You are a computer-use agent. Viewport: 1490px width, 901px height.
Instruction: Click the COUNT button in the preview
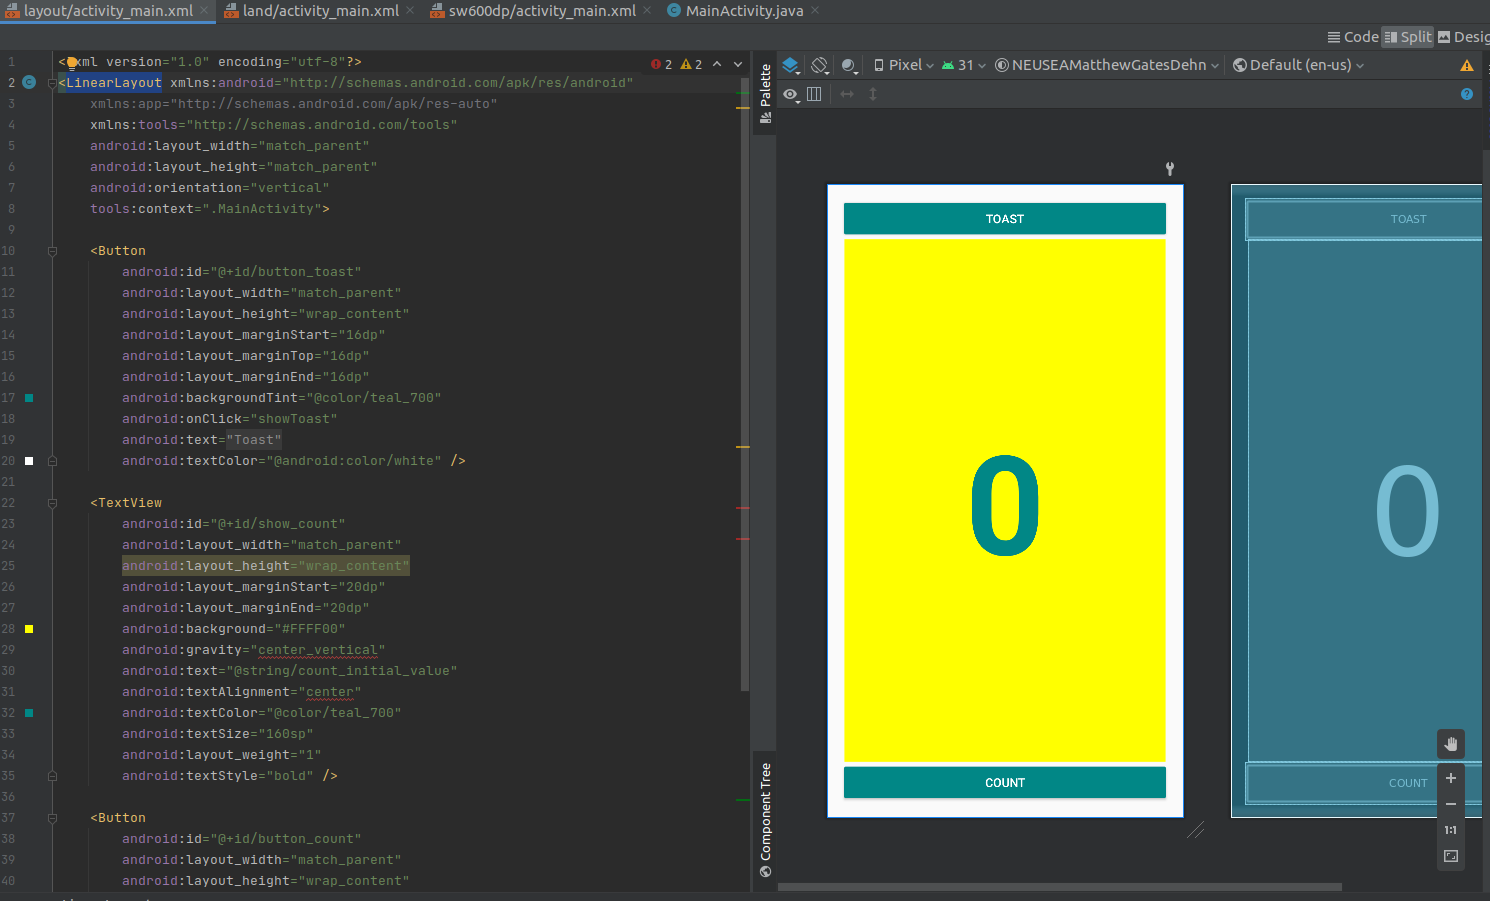click(1005, 783)
